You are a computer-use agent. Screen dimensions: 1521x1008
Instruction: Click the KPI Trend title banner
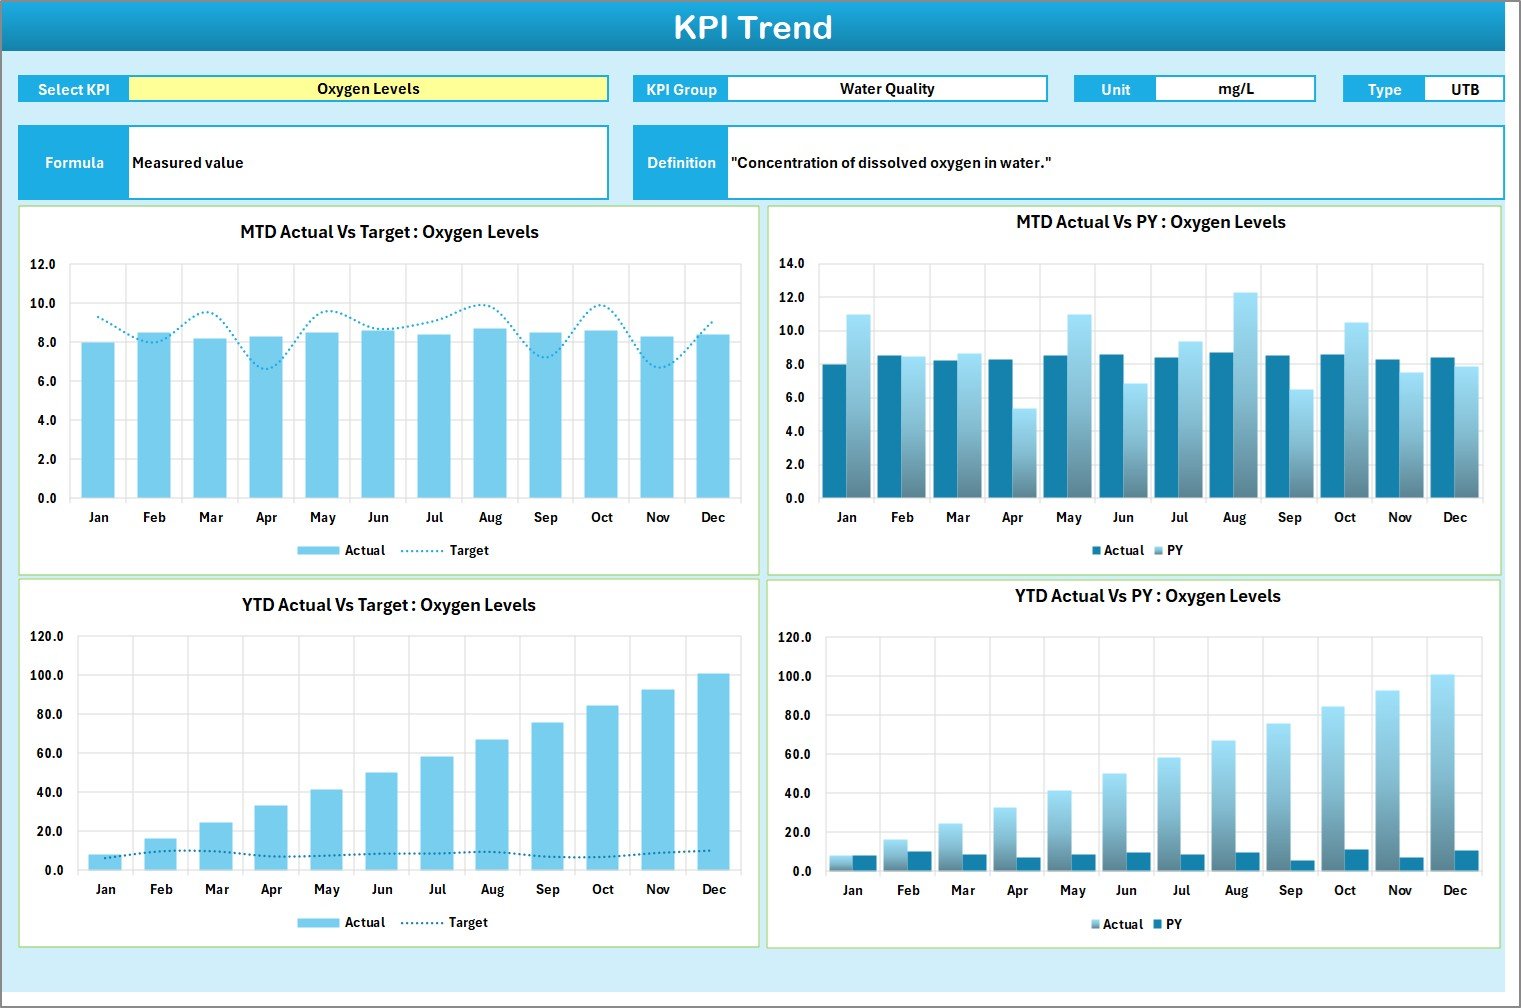point(753,27)
